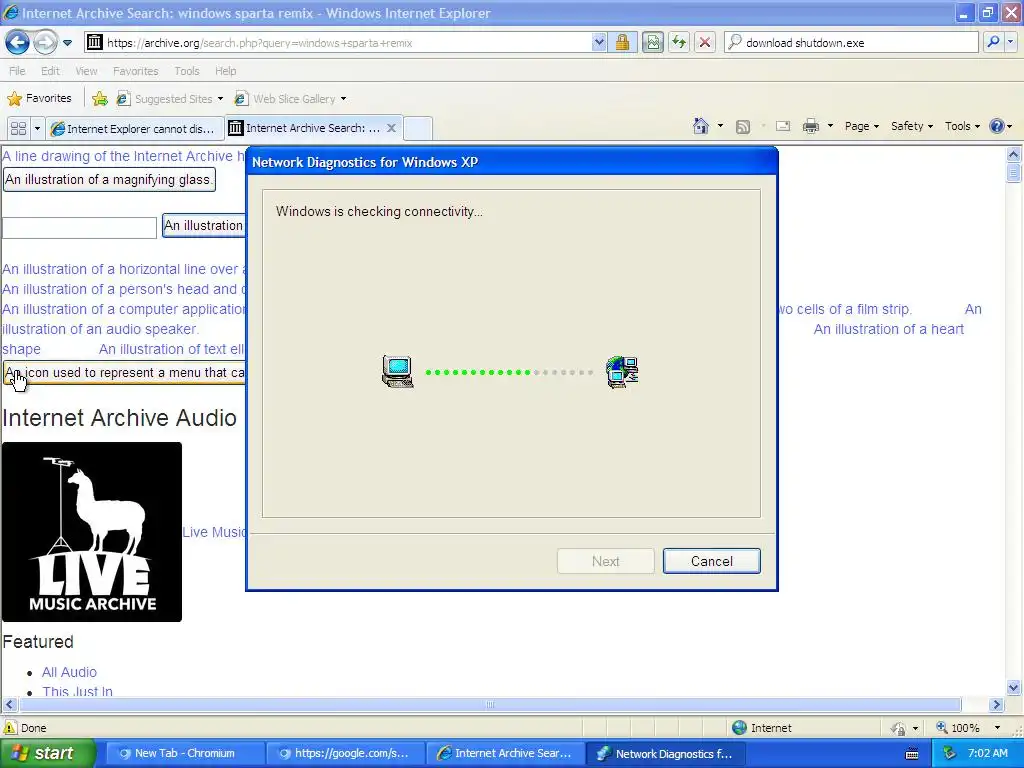
Task: Open the Suggested Sites link
Action: tap(165, 99)
